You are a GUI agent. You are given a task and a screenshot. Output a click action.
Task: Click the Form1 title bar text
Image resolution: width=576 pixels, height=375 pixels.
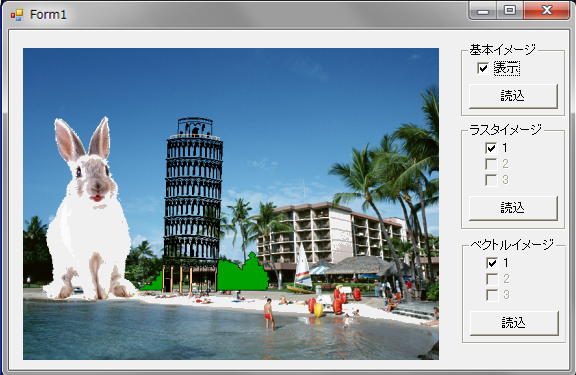coord(48,15)
